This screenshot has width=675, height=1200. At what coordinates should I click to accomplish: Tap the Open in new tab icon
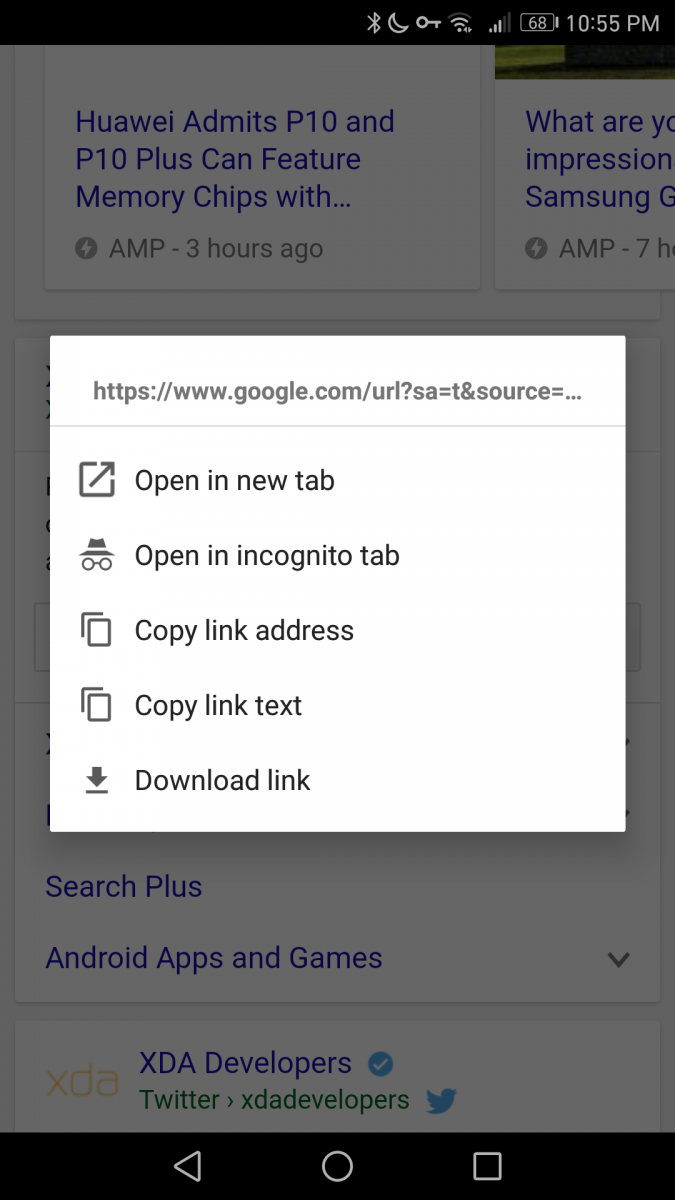pyautogui.click(x=97, y=480)
